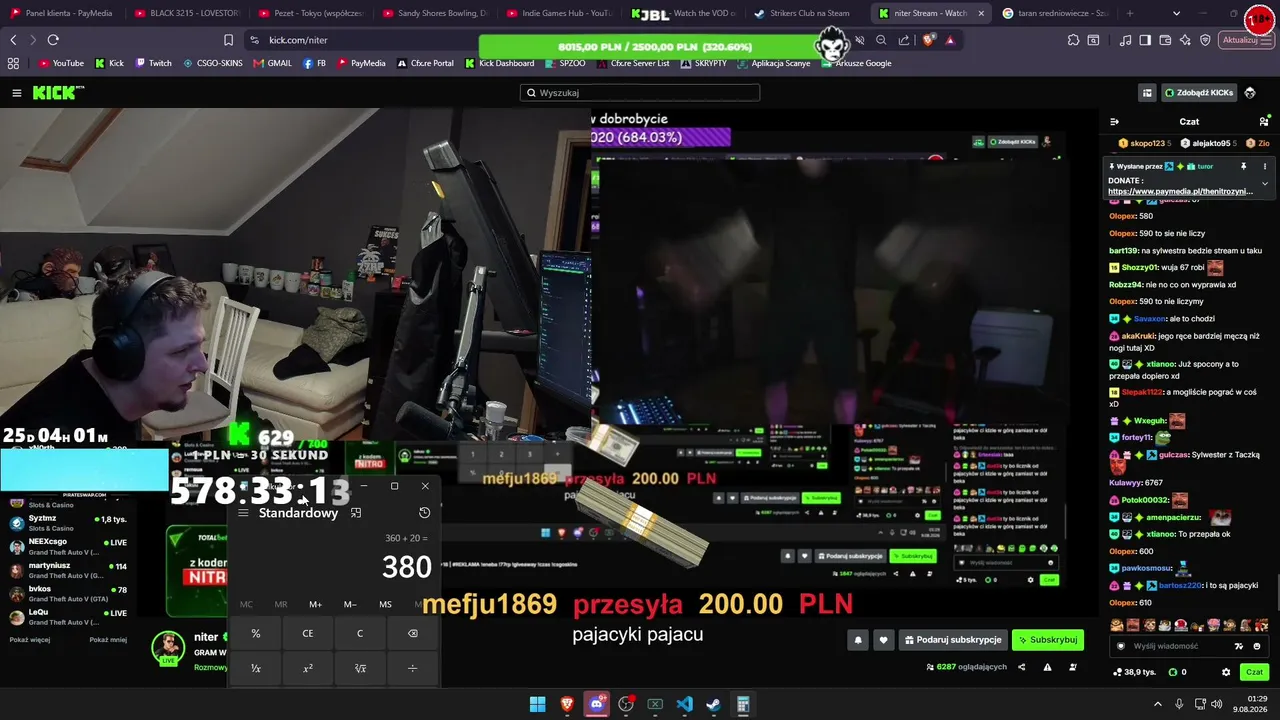The height and width of the screenshot is (720, 1280).
Task: Reload the page in the browser
Action: tap(53, 40)
